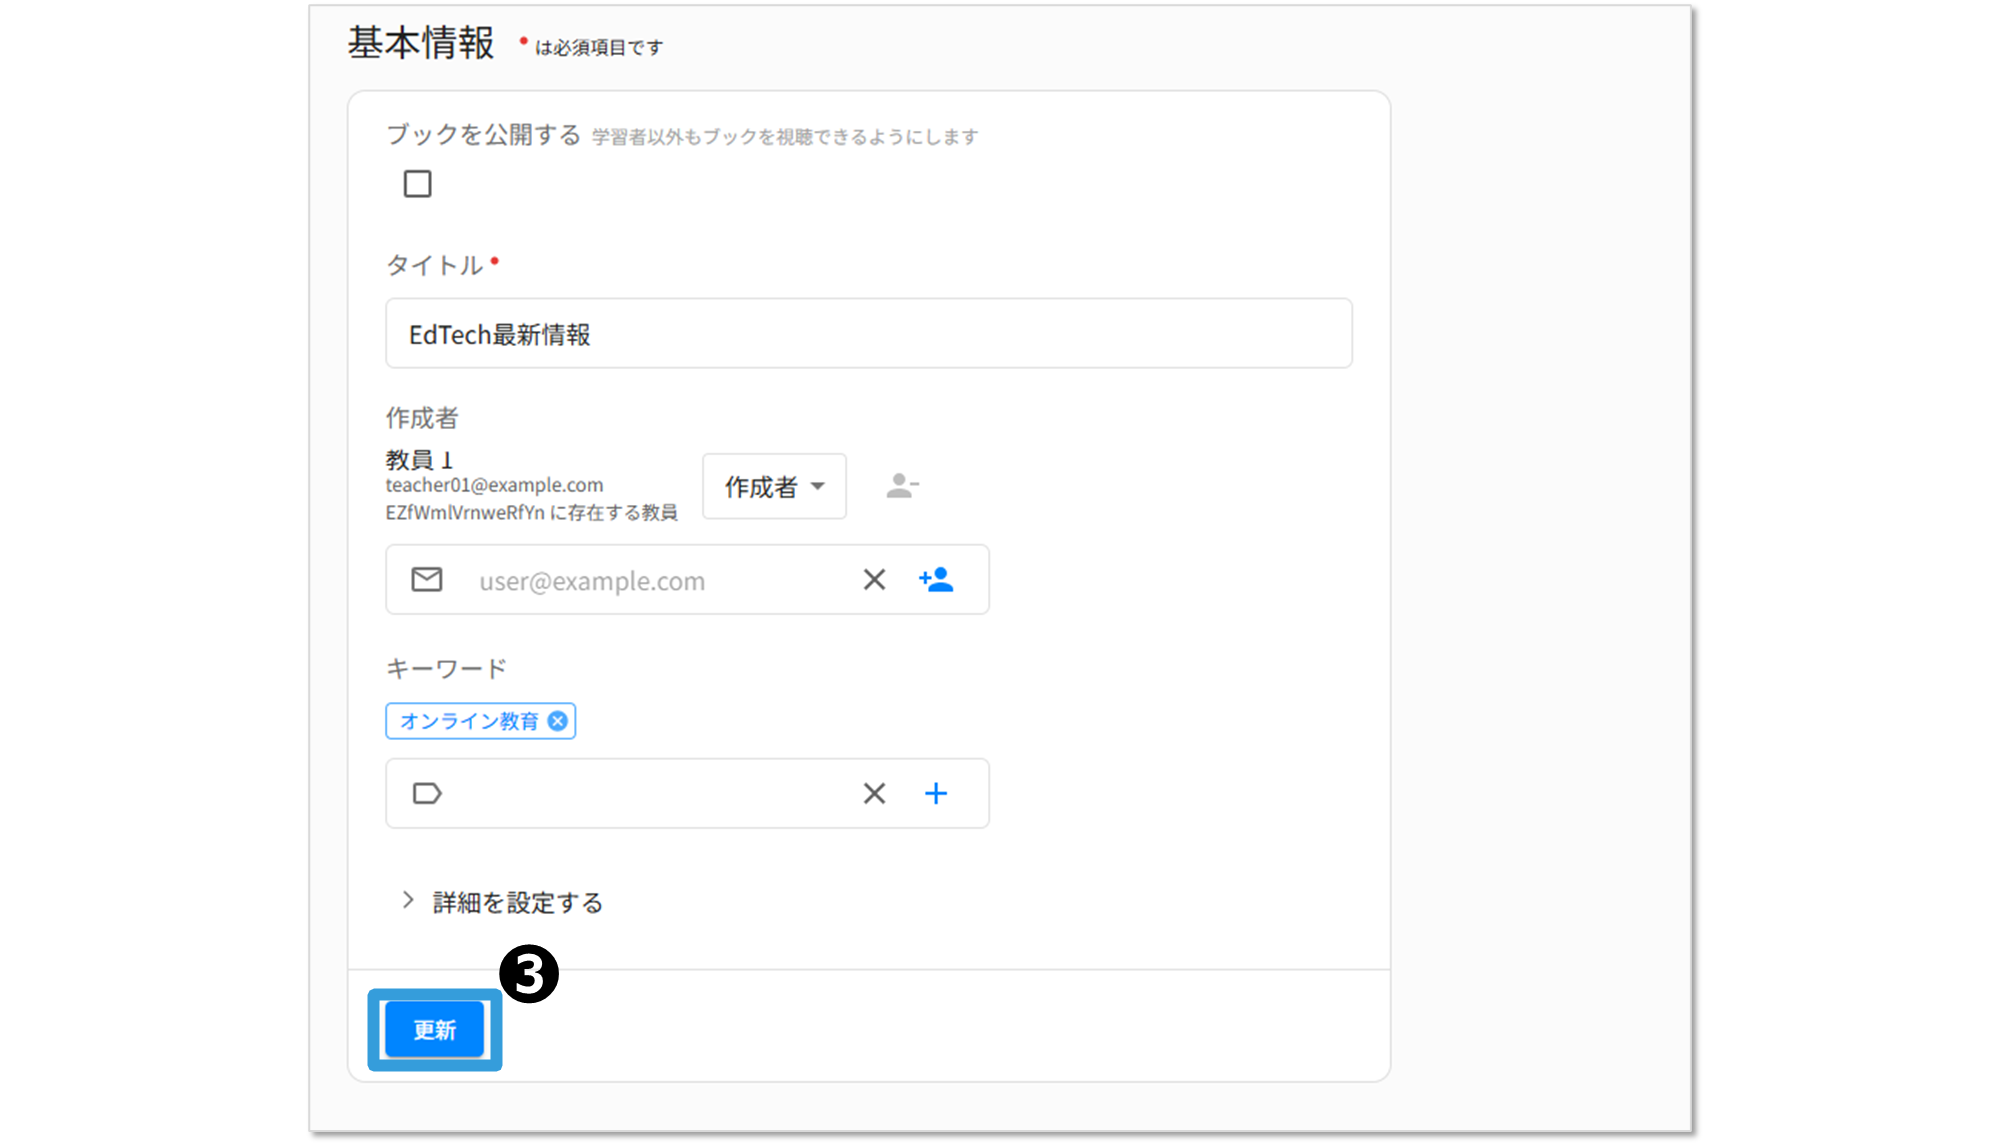Add keyword with the plus icon
This screenshot has width=2000, height=1145.
pos(936,794)
